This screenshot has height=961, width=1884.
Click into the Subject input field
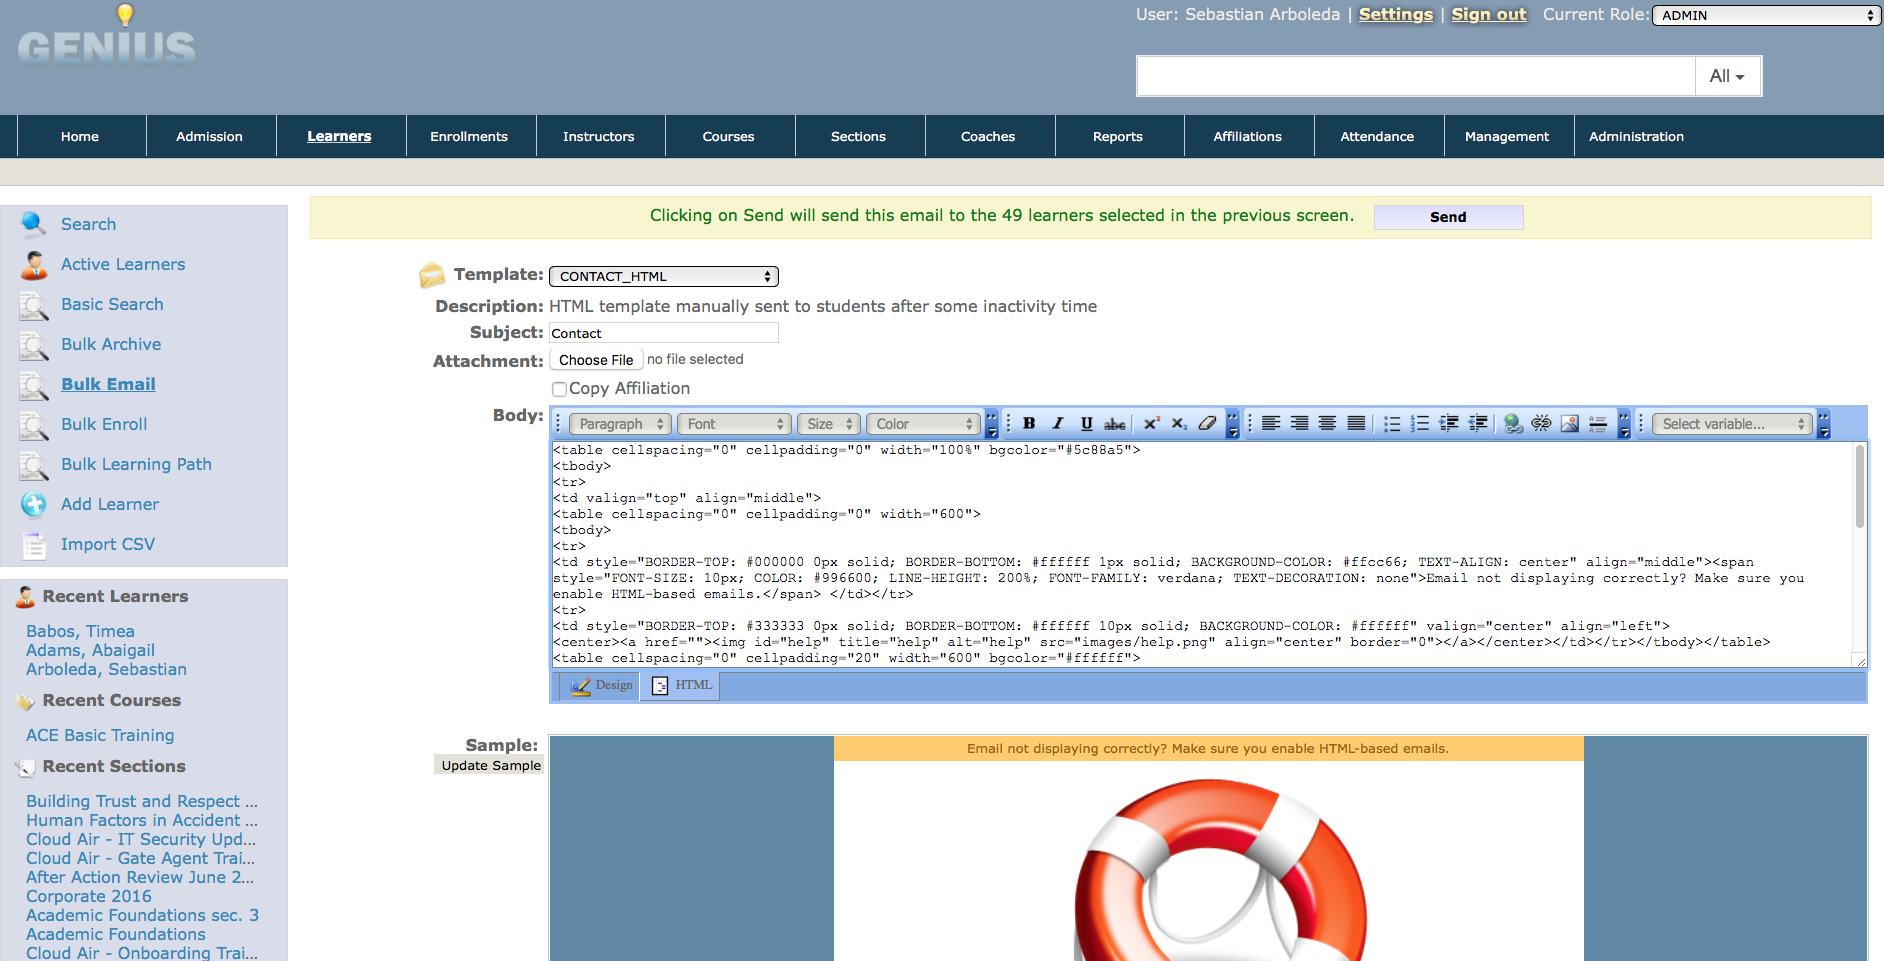coord(664,333)
